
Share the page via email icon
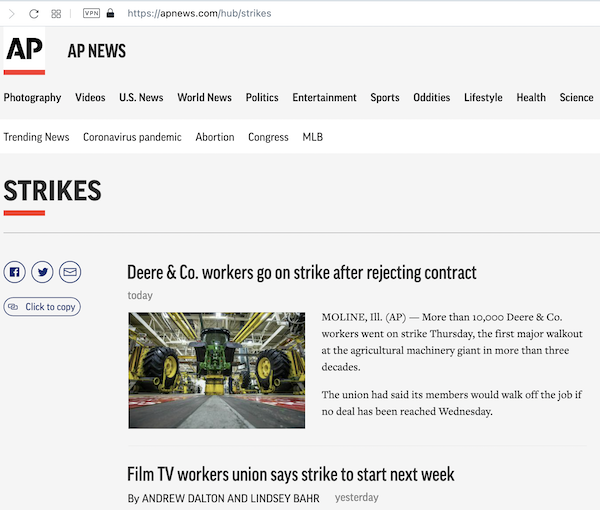[70, 272]
